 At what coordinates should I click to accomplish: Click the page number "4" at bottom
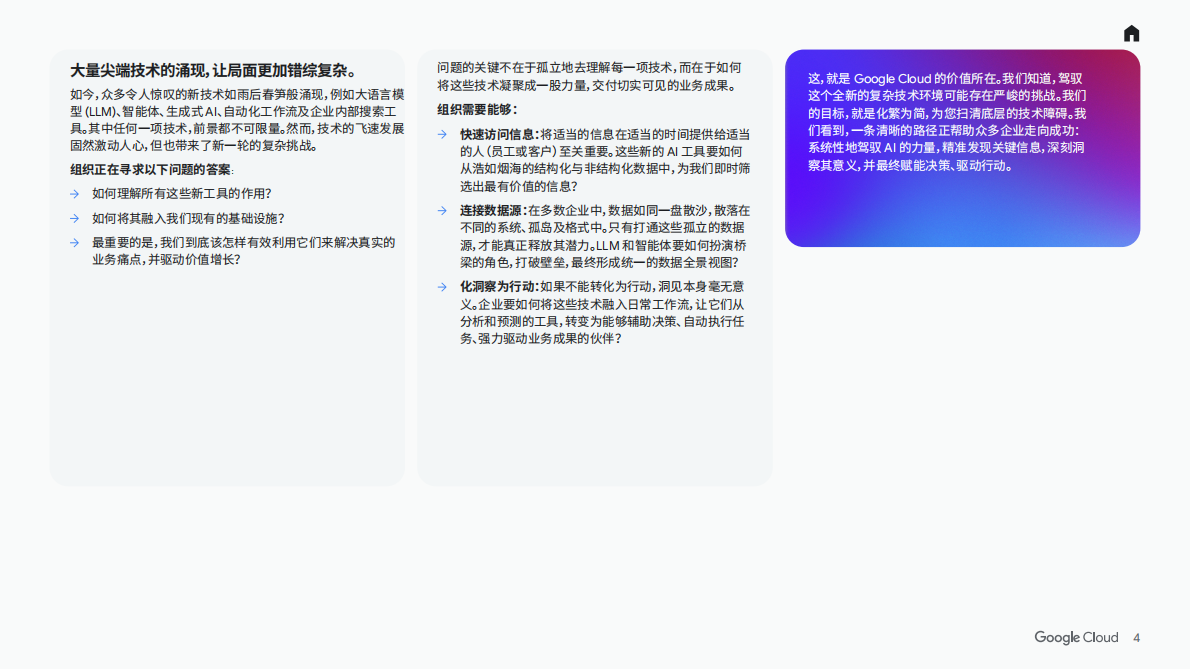pyautogui.click(x=1136, y=637)
